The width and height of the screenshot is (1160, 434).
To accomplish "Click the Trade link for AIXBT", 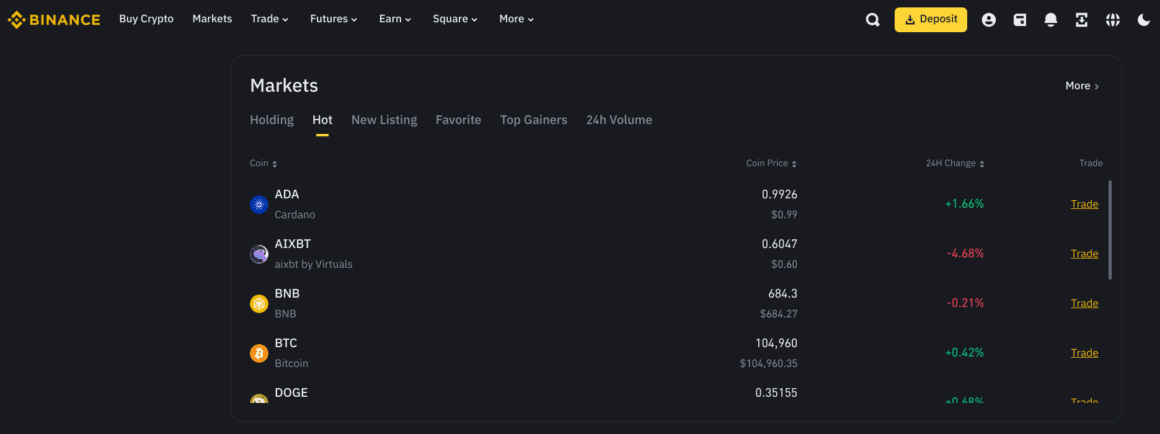I will pos(1085,254).
